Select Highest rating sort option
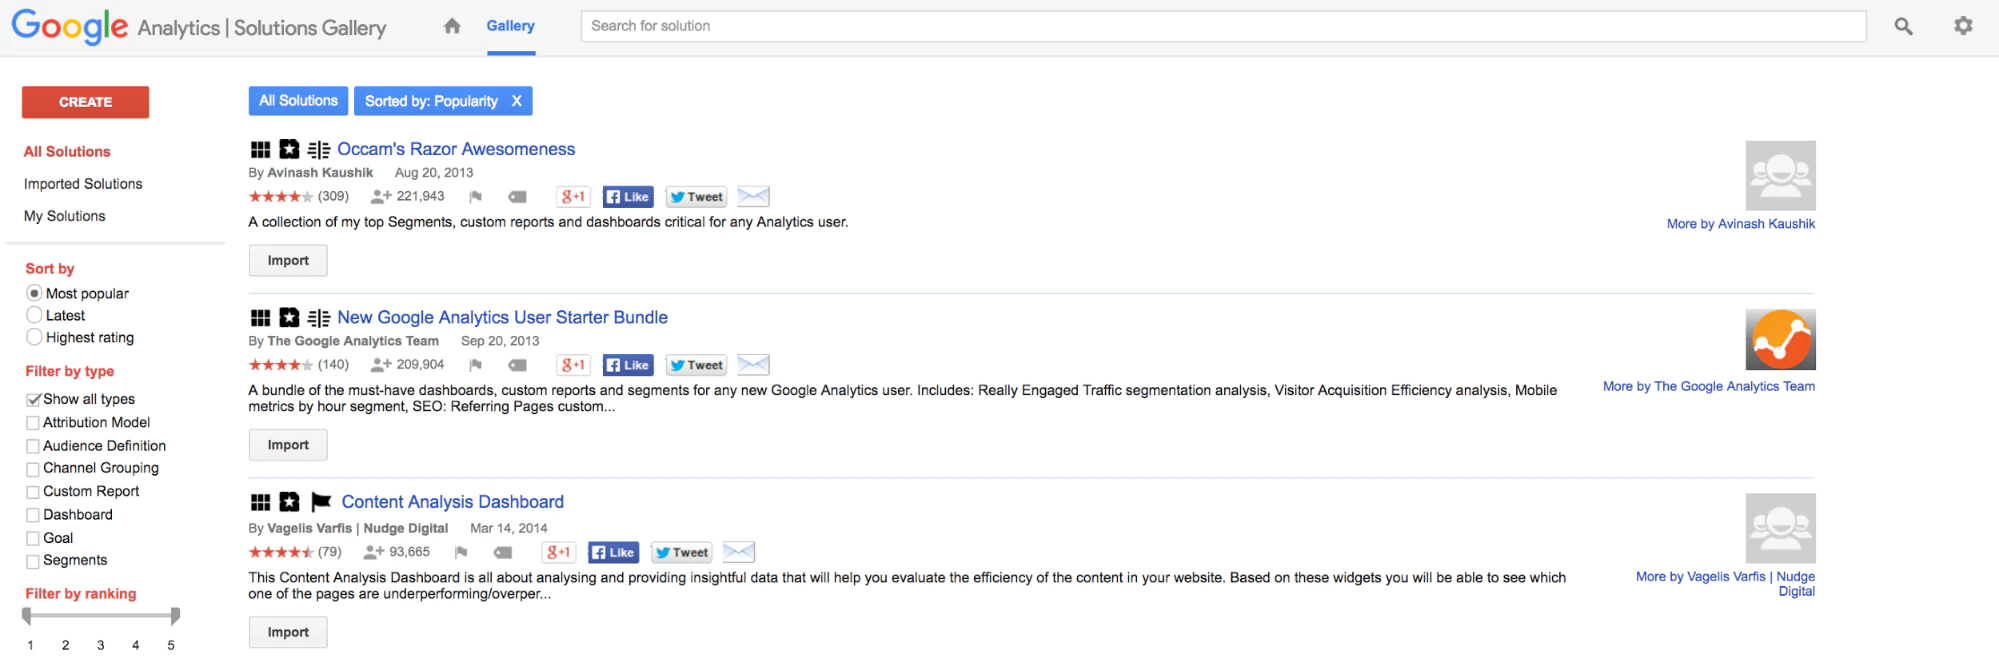The height and width of the screenshot is (656, 1999). pos(35,337)
